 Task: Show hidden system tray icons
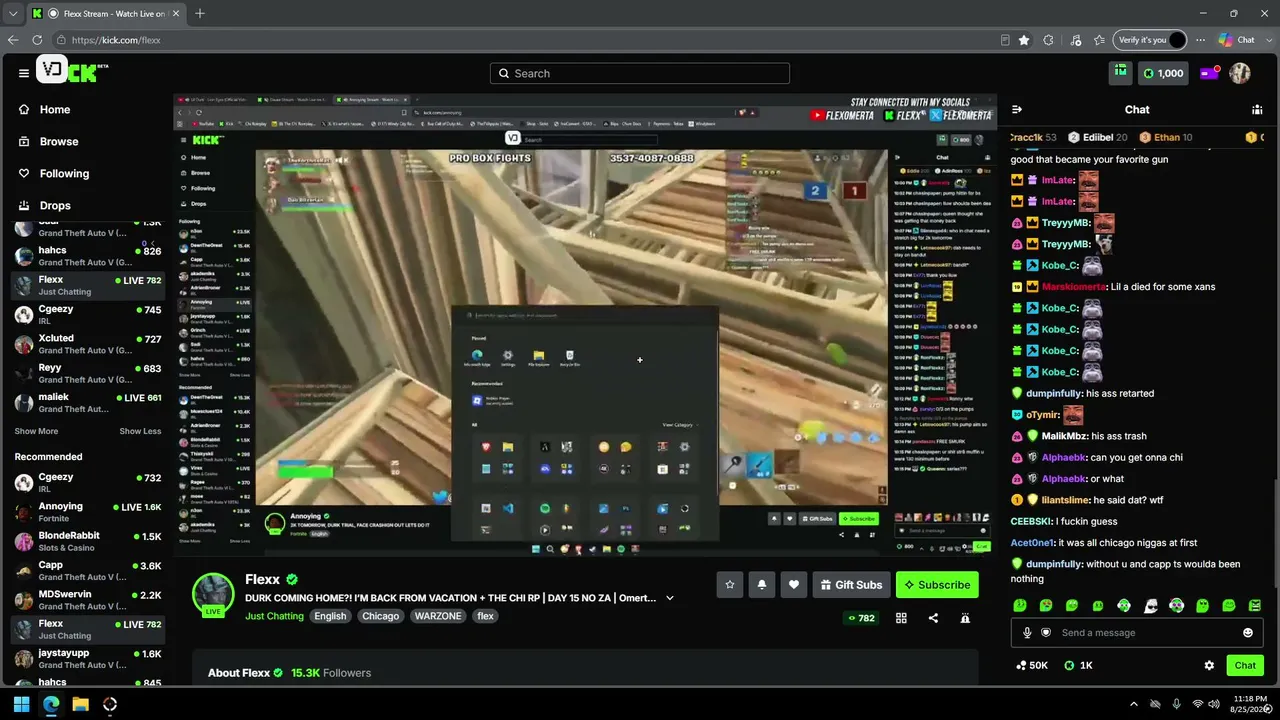point(1133,704)
